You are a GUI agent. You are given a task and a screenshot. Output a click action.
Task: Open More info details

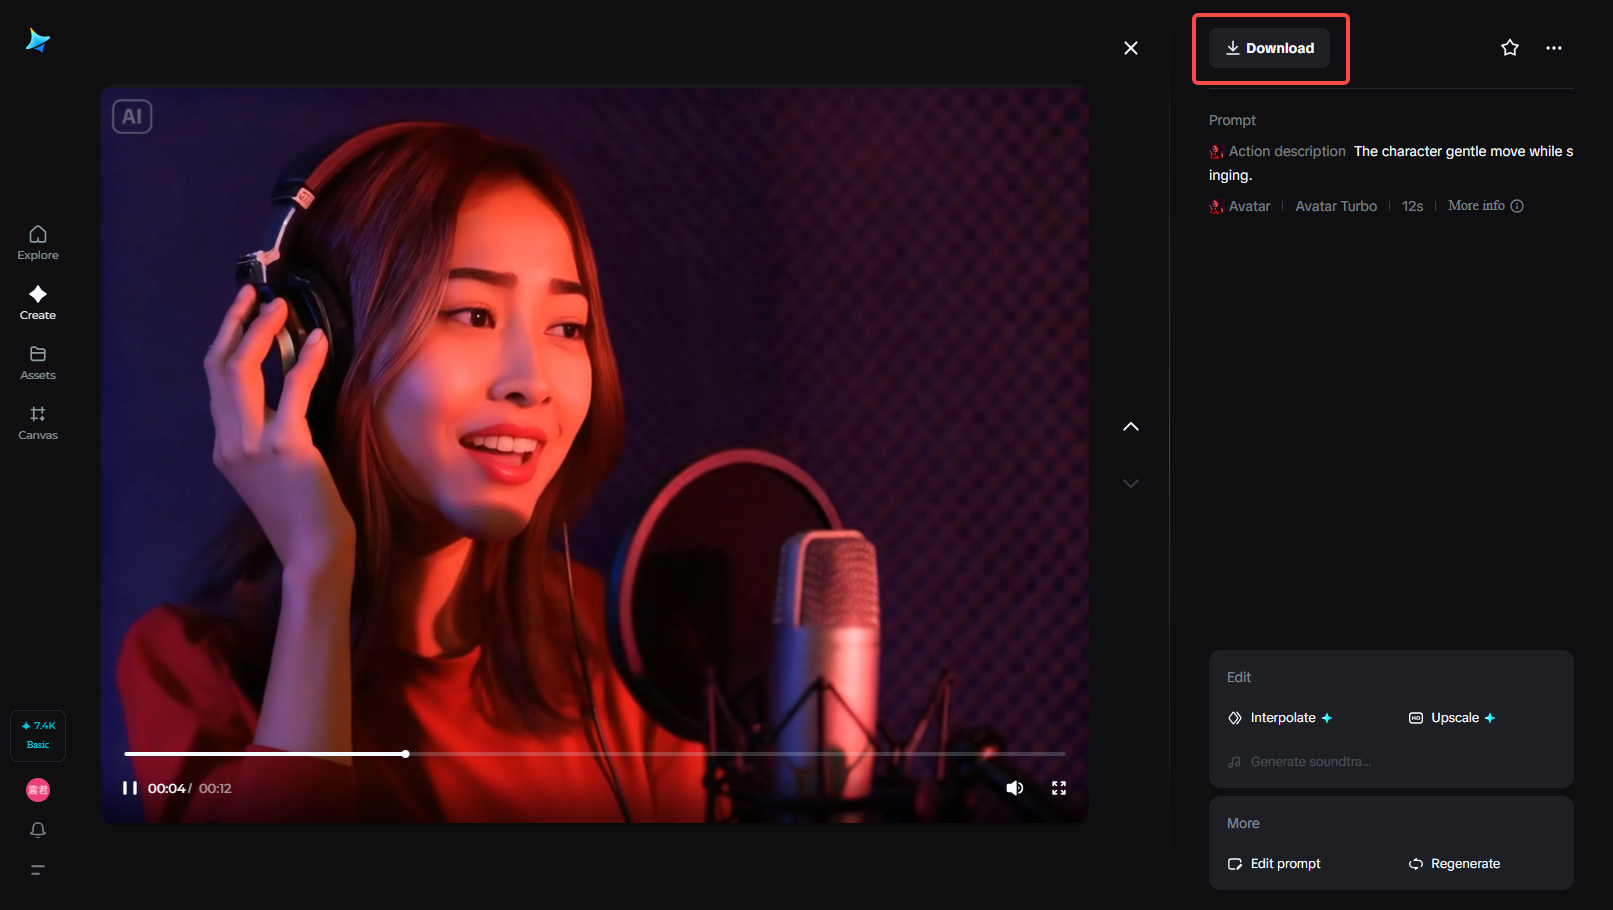click(x=1486, y=206)
